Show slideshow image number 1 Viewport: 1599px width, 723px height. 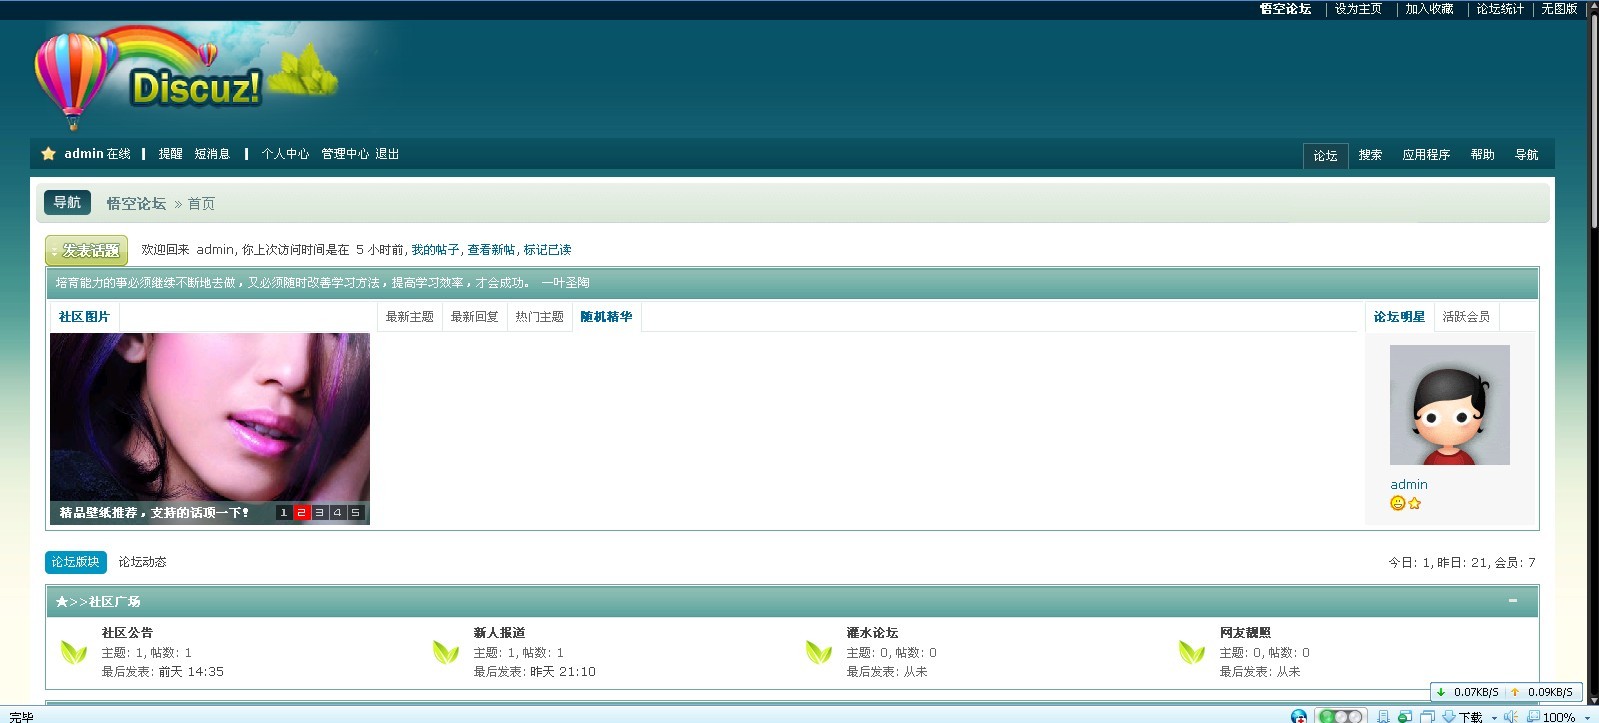tap(283, 512)
